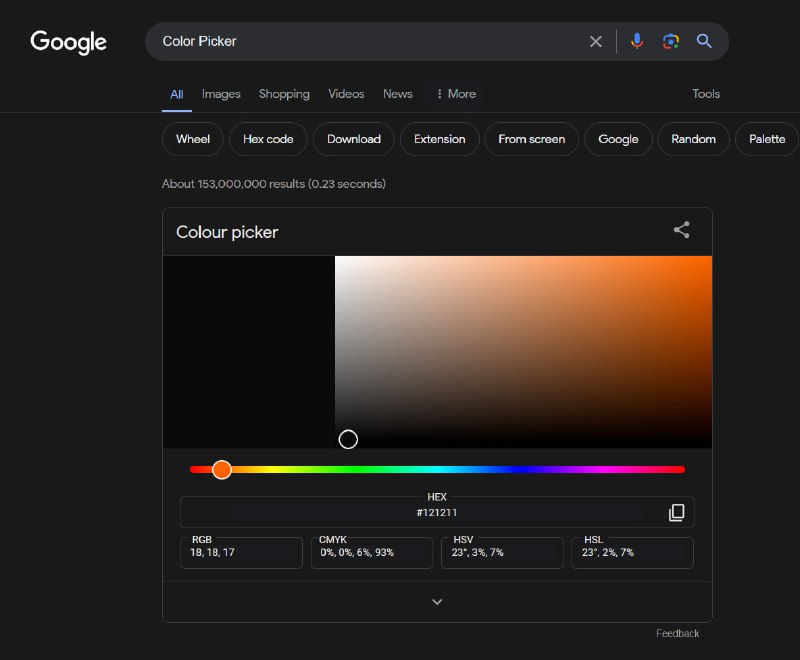The height and width of the screenshot is (660, 800).
Task: Open Google Lens image search icon
Action: (670, 41)
